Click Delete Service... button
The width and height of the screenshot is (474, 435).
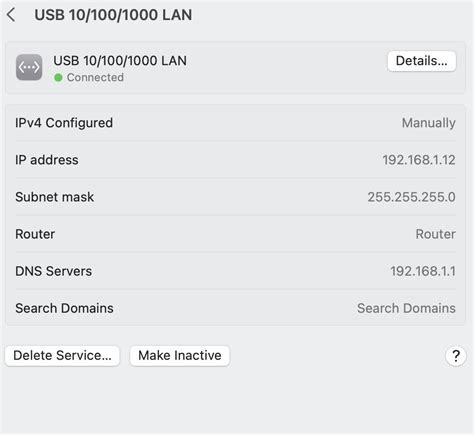coord(62,356)
